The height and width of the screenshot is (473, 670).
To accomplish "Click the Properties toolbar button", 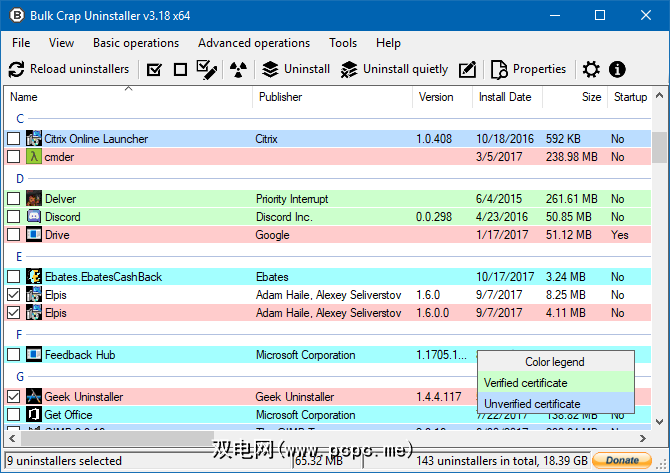I will click(528, 70).
